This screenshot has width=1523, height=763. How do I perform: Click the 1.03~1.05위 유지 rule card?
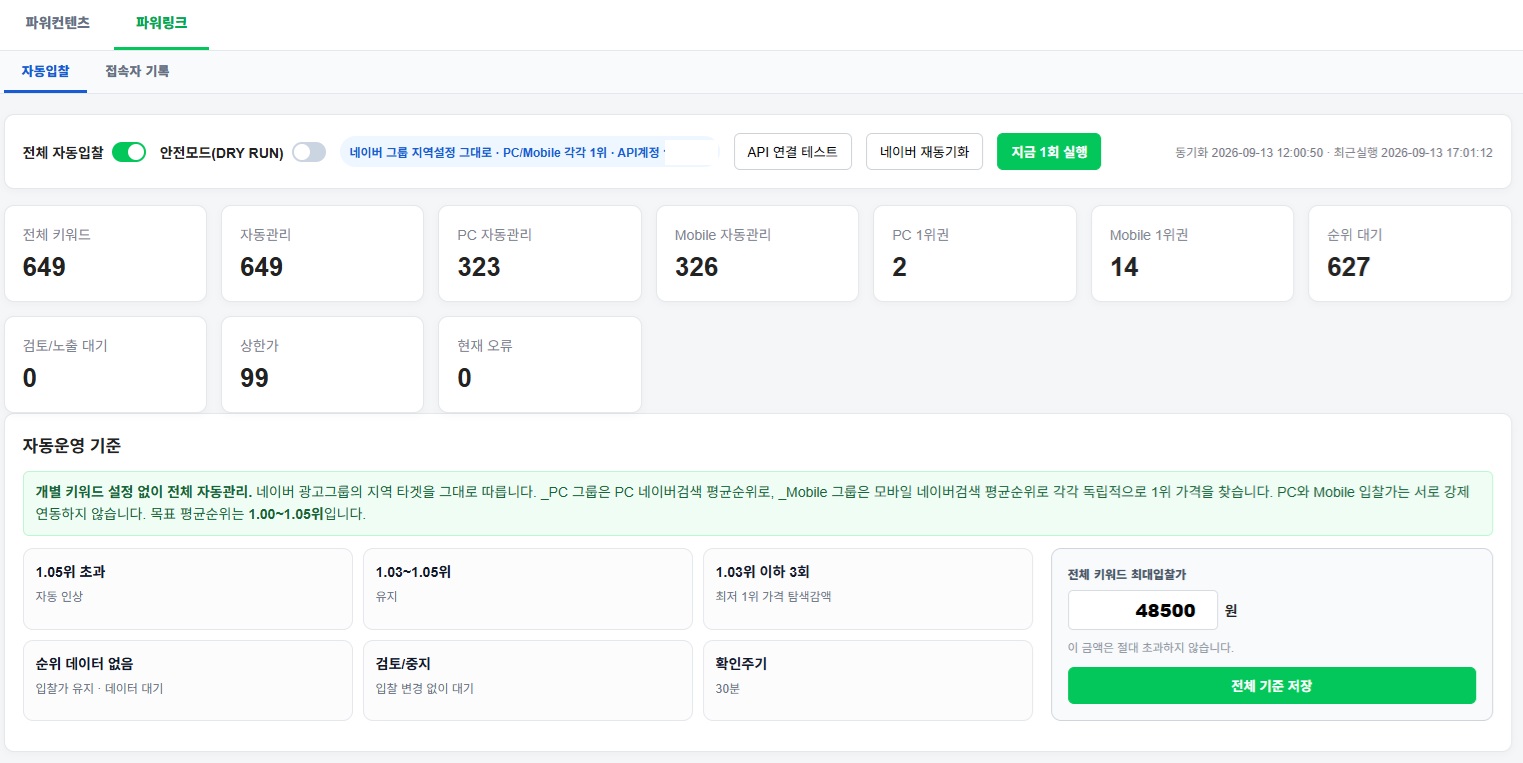pos(528,589)
